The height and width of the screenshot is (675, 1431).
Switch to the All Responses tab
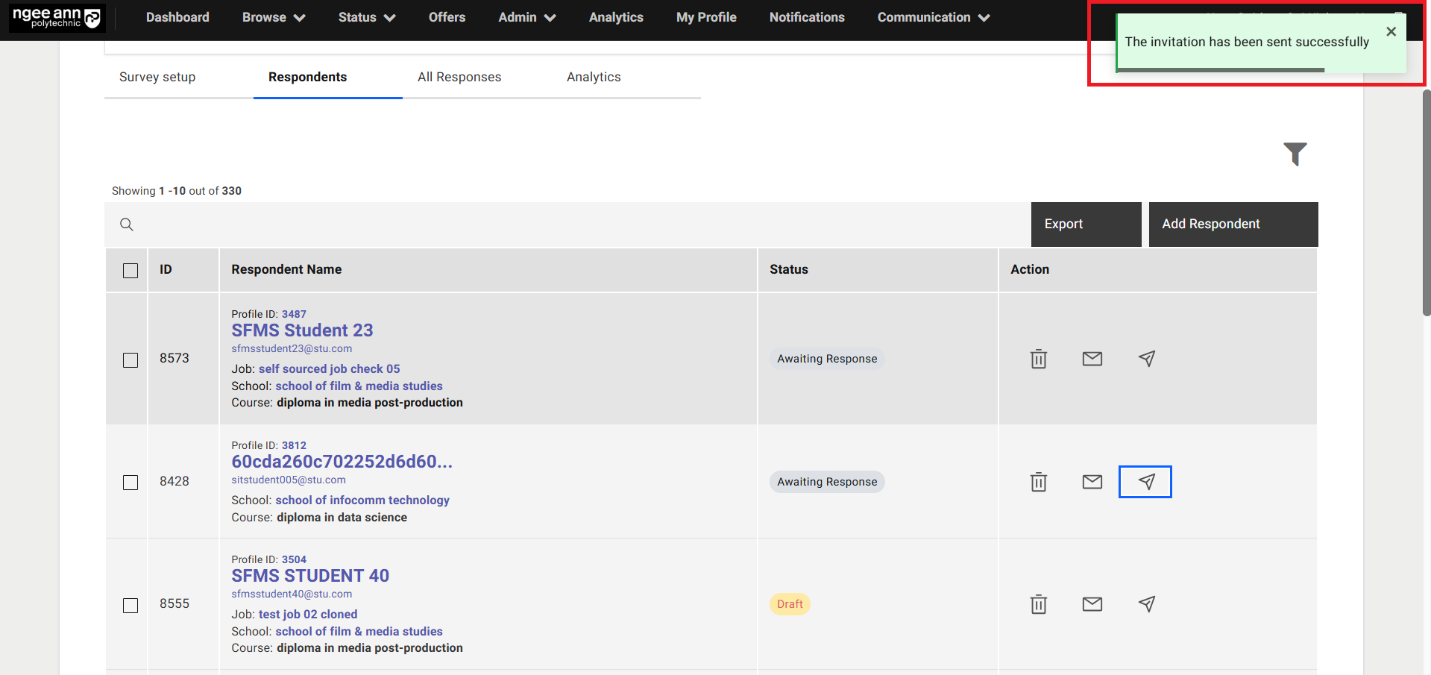(459, 76)
